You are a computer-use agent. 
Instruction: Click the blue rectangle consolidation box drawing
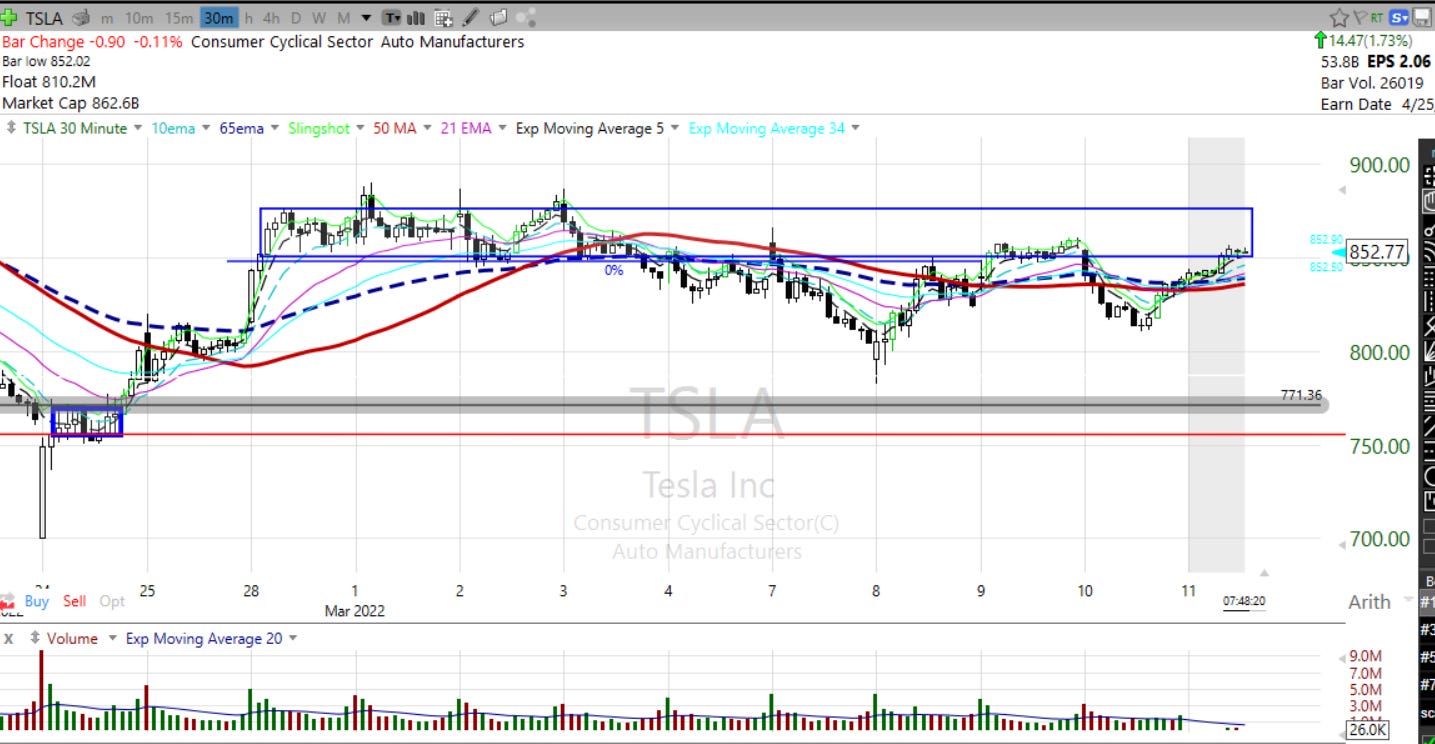click(756, 233)
